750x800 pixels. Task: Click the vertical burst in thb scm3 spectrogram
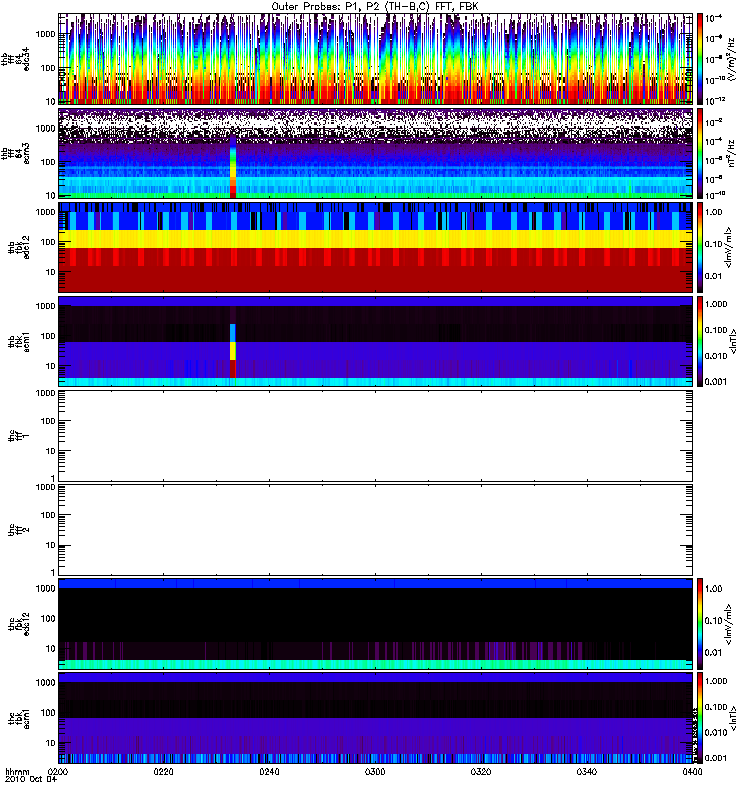(233, 167)
